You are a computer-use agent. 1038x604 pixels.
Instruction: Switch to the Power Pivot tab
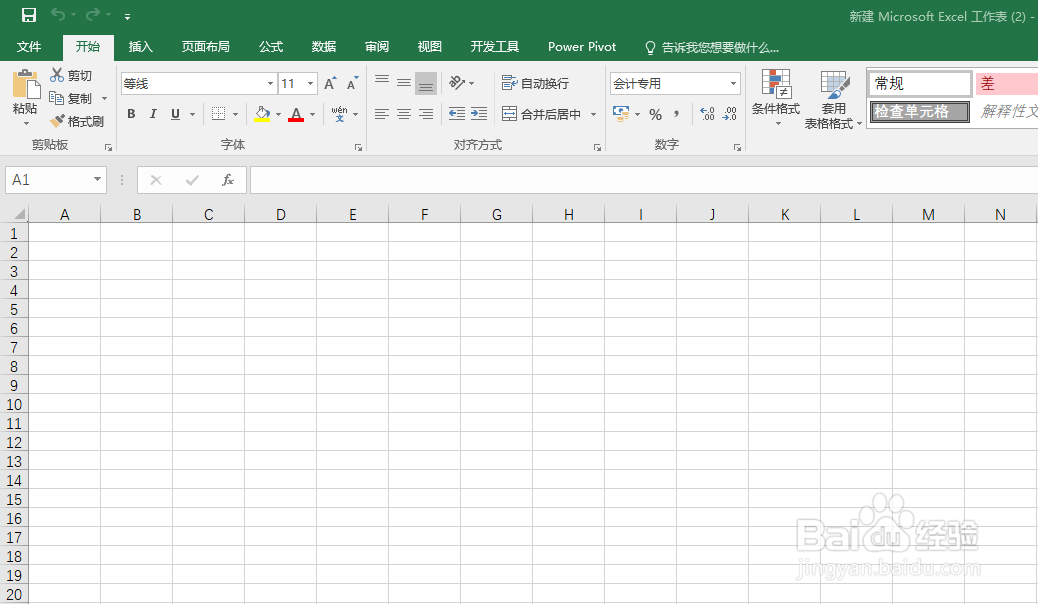click(x=582, y=47)
